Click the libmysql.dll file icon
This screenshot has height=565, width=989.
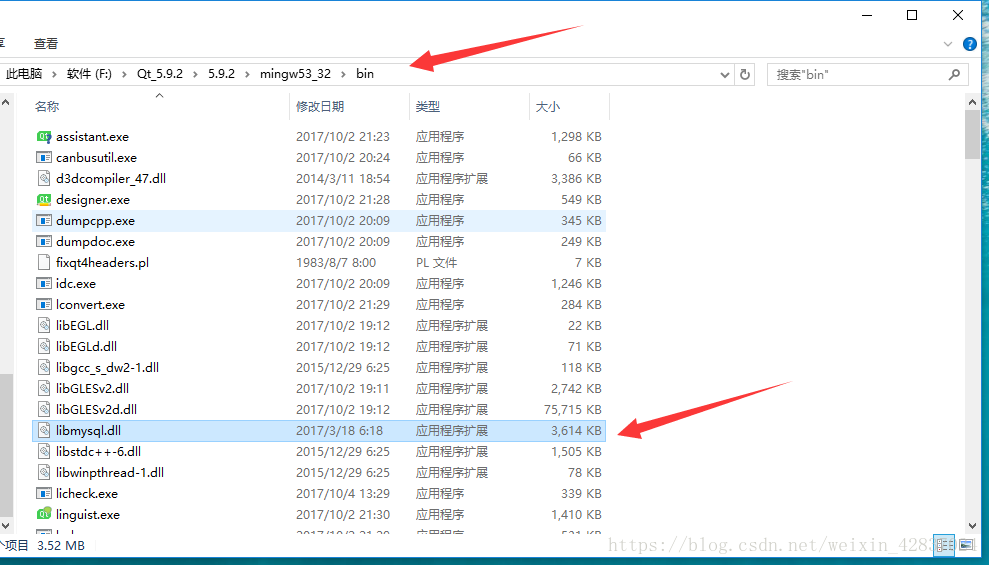tap(44, 431)
